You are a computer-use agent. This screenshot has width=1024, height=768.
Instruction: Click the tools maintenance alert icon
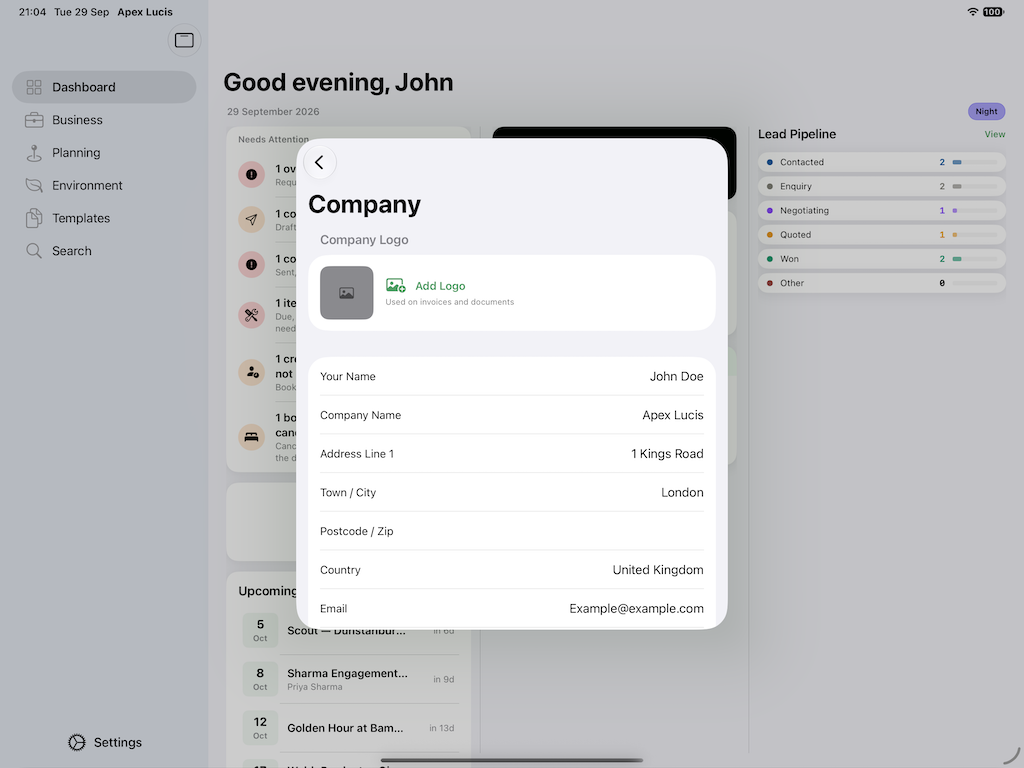coord(251,315)
